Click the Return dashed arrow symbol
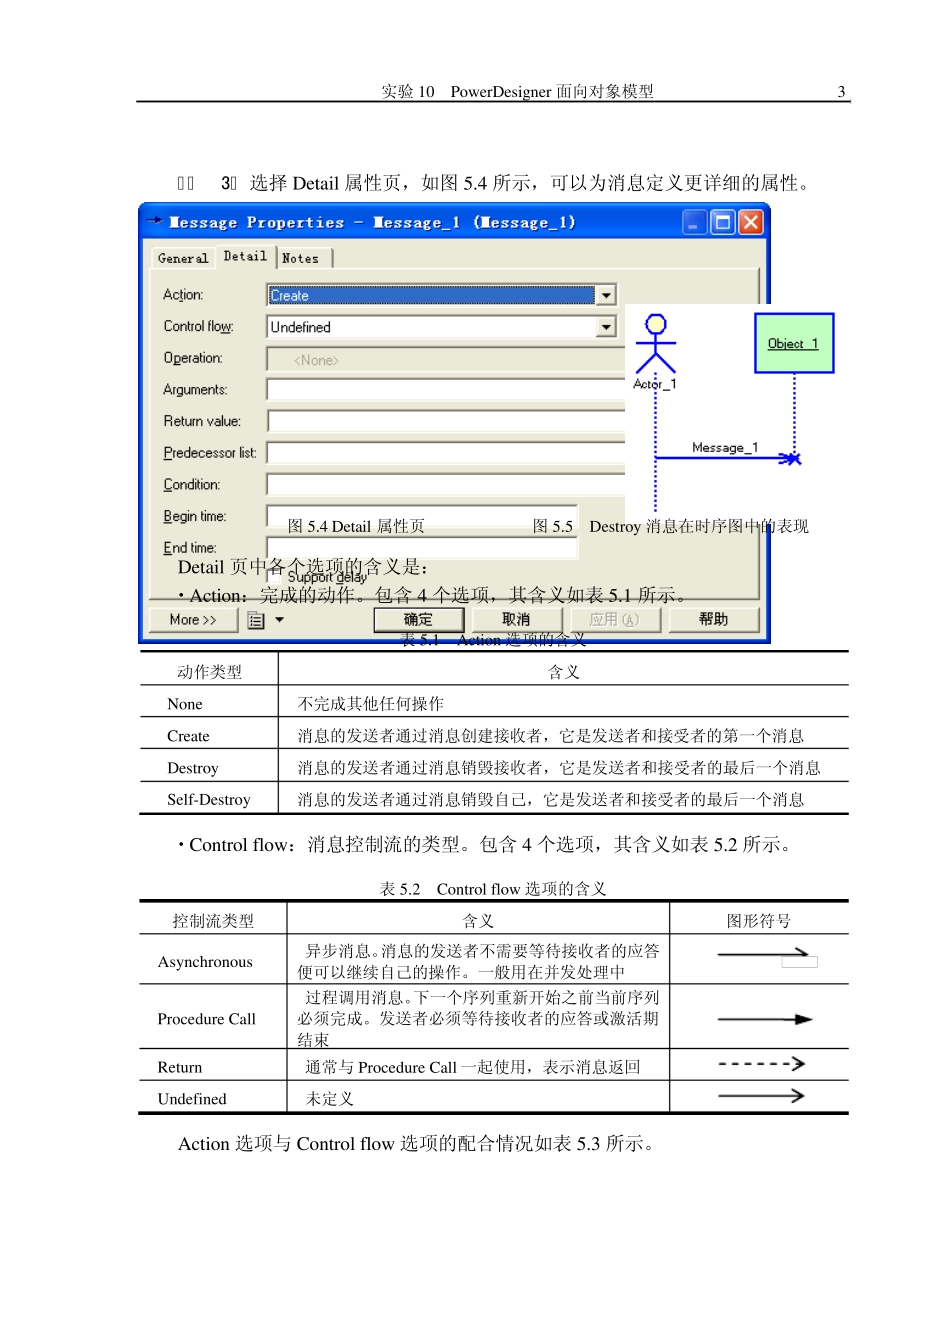Image resolution: width=950 pixels, height=1343 pixels. tap(762, 1064)
